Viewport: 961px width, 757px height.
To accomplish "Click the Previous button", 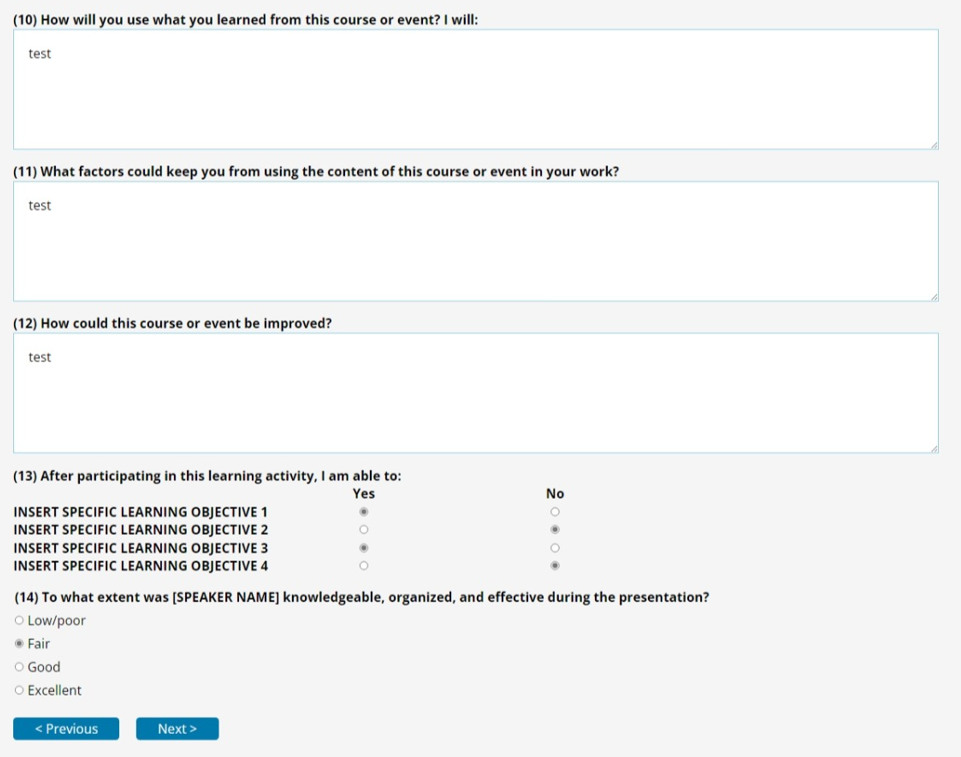I will point(66,729).
